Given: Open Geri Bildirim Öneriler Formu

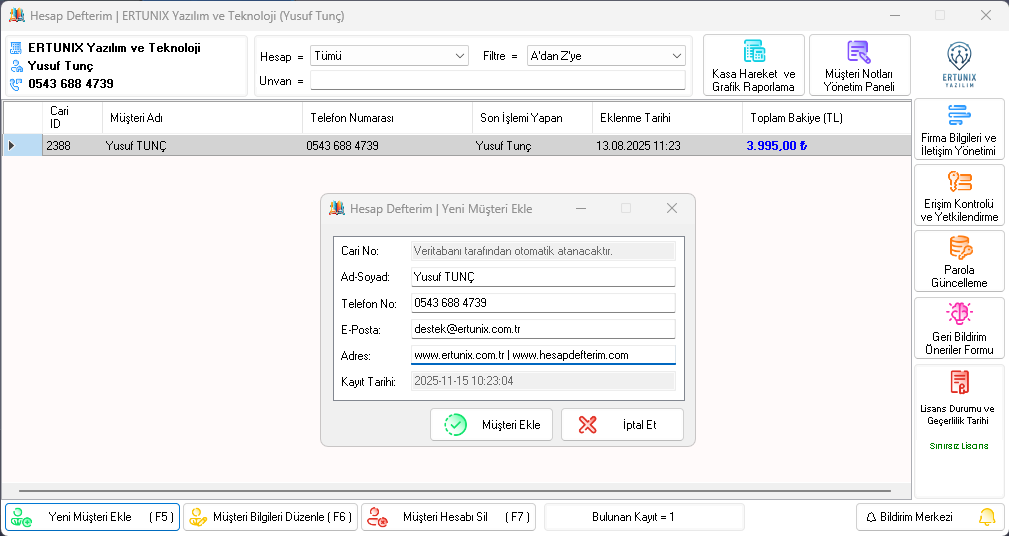Looking at the screenshot, I should pos(958,328).
